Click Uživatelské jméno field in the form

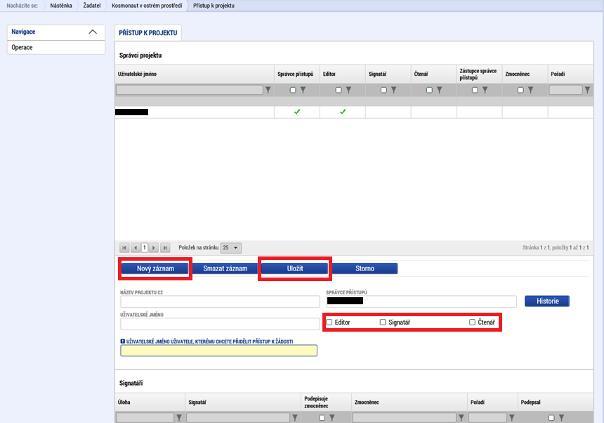point(220,324)
